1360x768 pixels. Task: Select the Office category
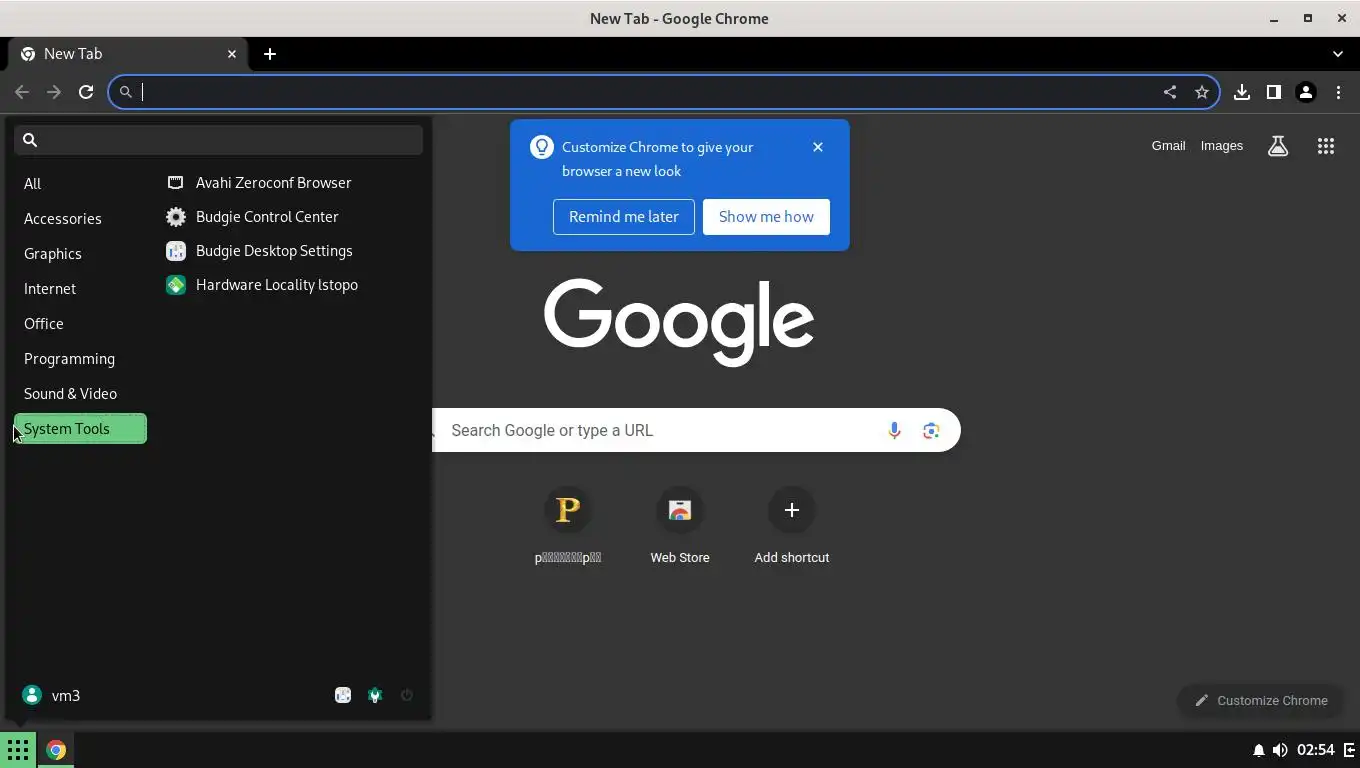[80, 323]
